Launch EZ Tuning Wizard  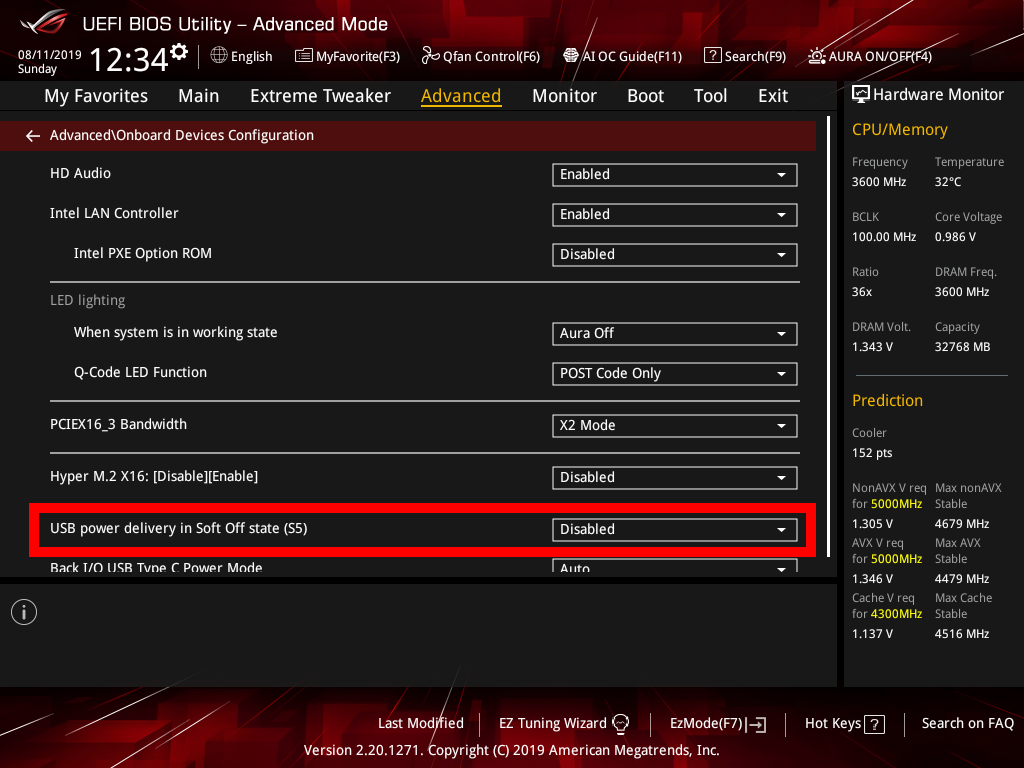[x=564, y=724]
